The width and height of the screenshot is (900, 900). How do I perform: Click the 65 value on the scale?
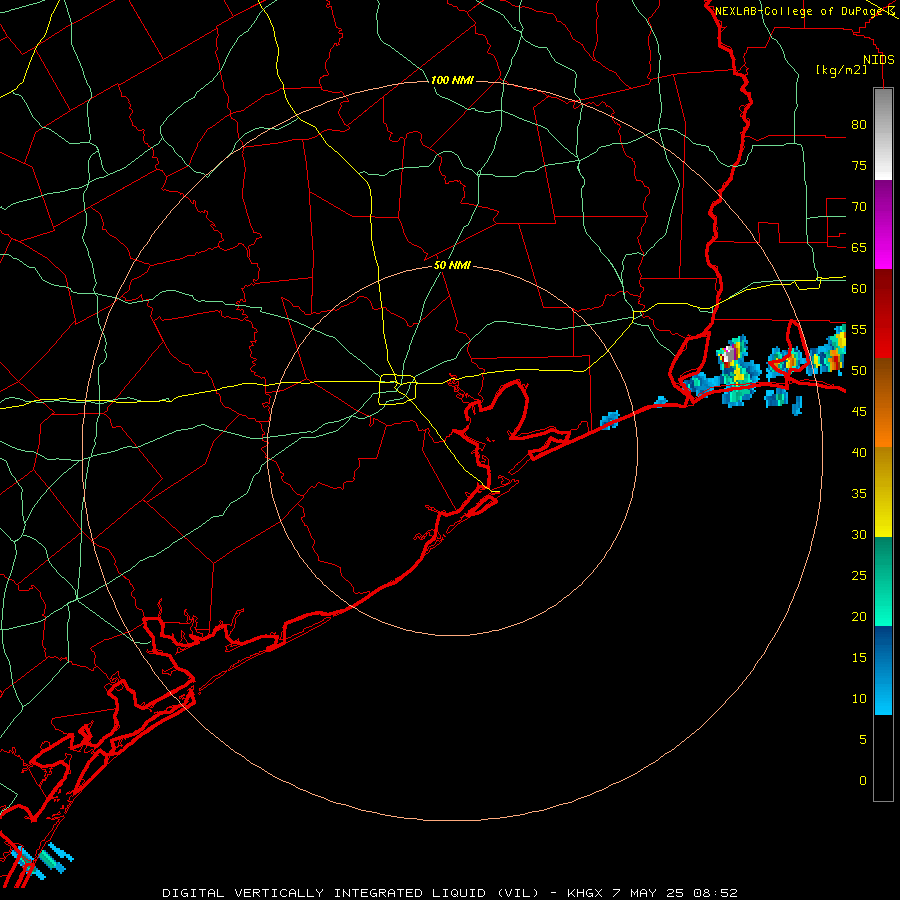coord(859,247)
